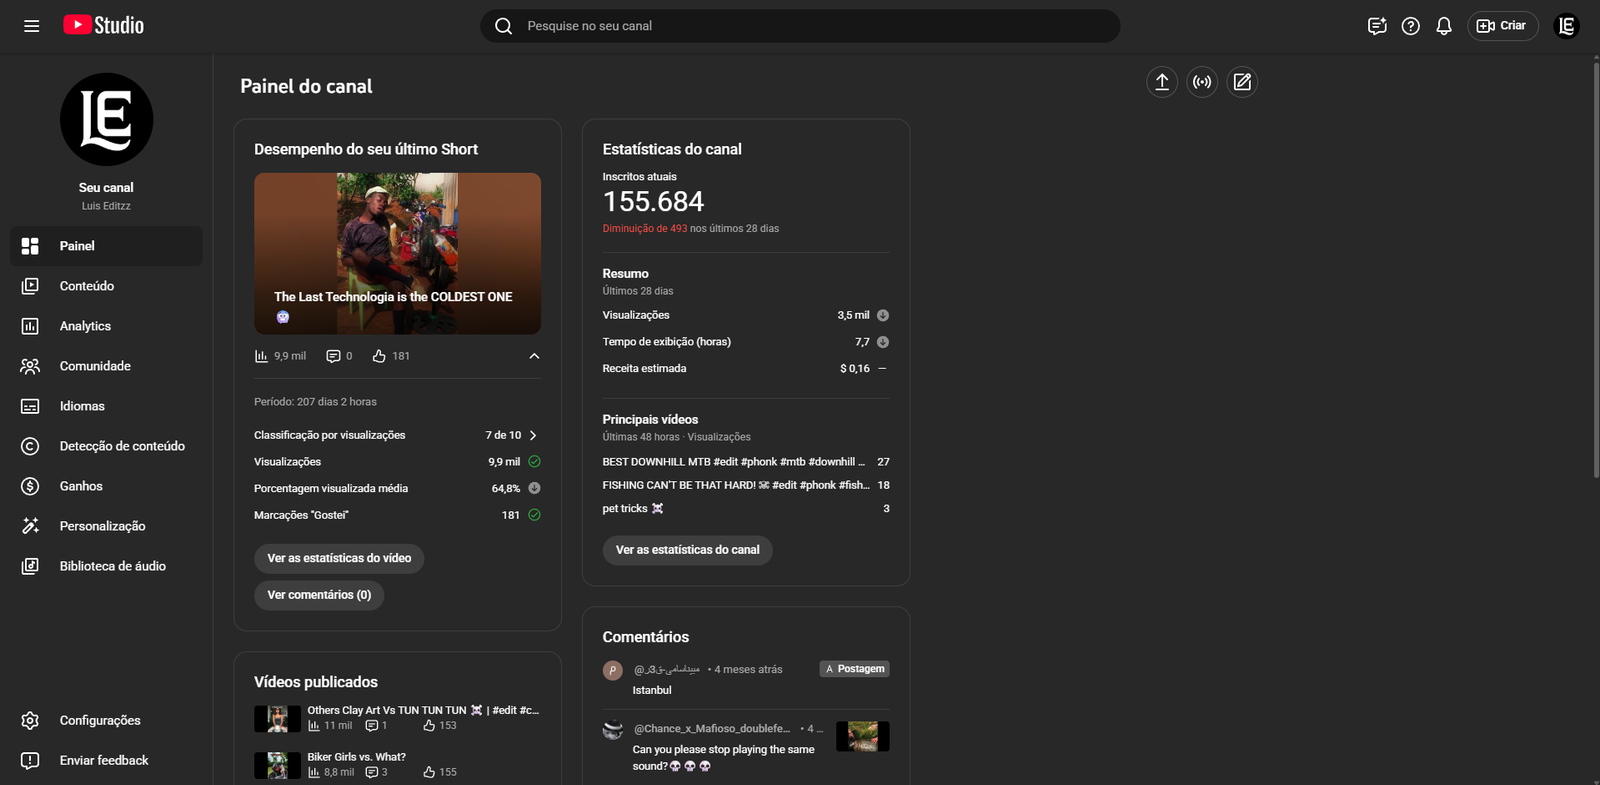Select Painel in the sidebar
This screenshot has width=1600, height=785.
pyautogui.click(x=106, y=246)
